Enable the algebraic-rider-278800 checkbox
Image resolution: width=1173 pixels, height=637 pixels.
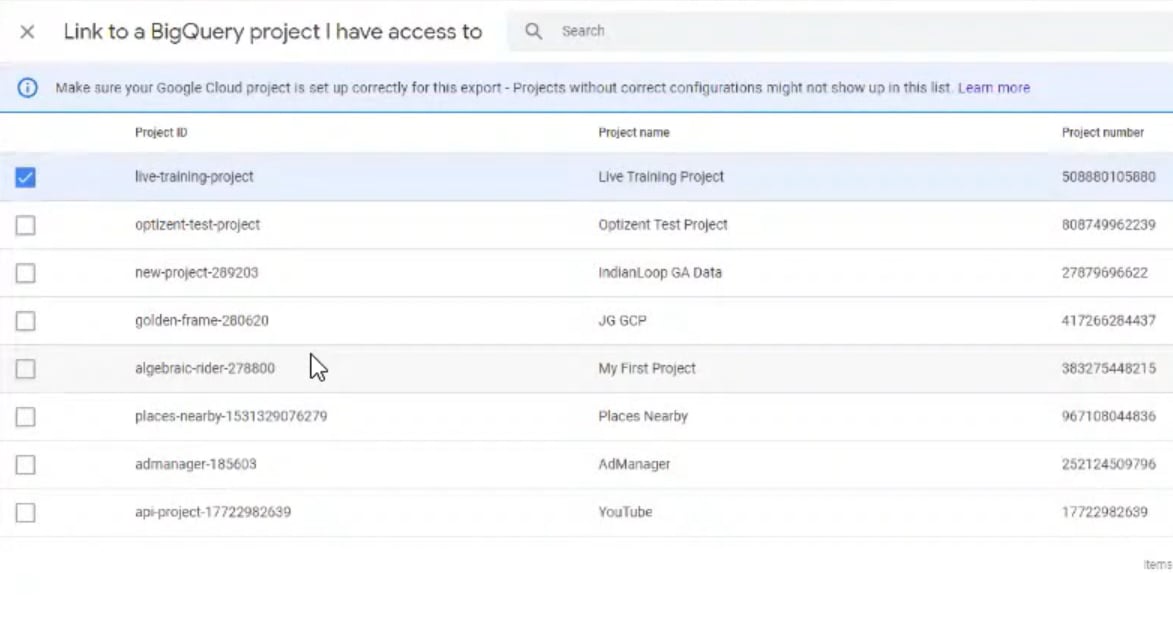click(x=25, y=369)
